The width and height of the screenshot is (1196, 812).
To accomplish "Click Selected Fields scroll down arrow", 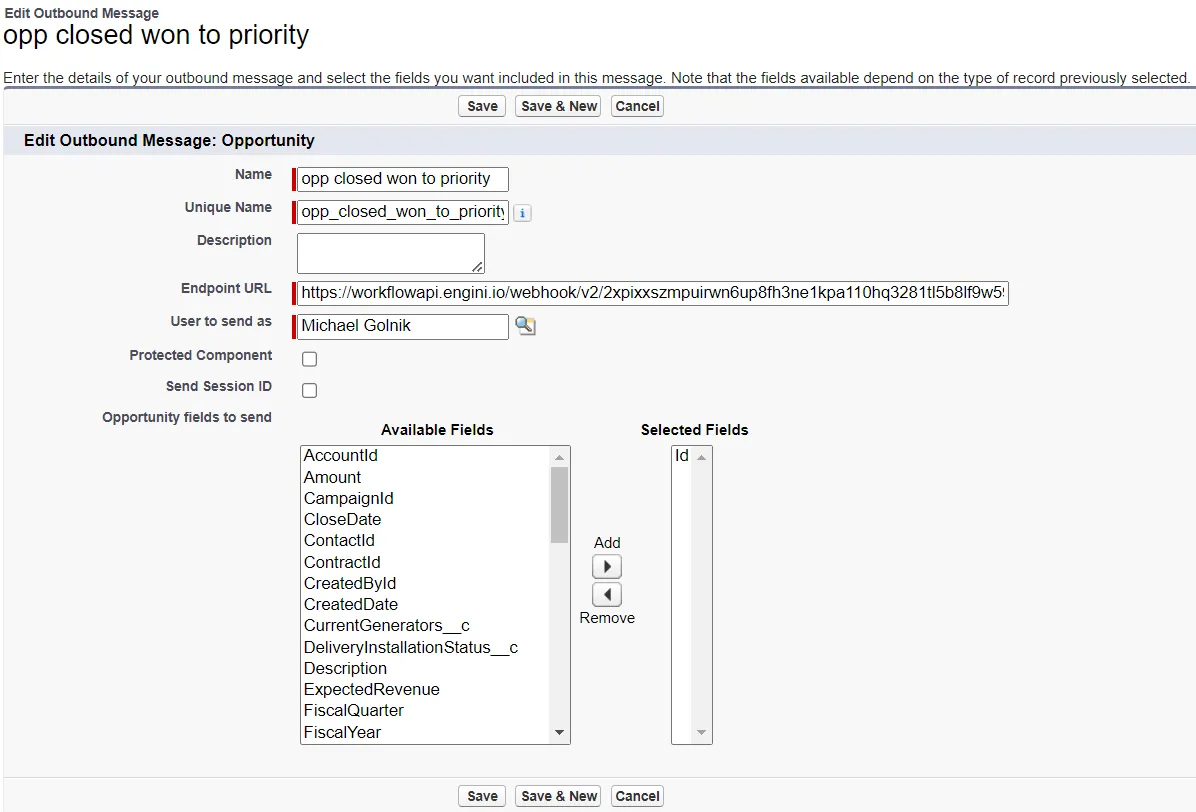I will click(x=701, y=733).
